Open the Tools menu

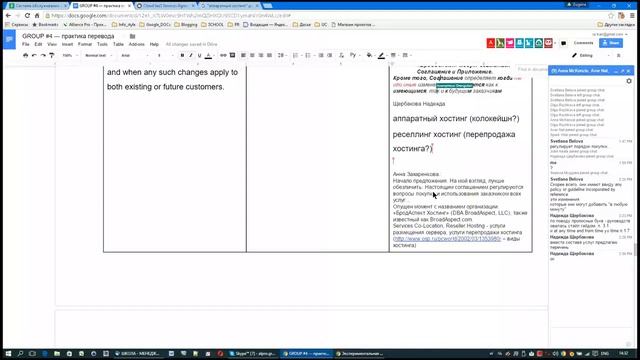click(102, 44)
